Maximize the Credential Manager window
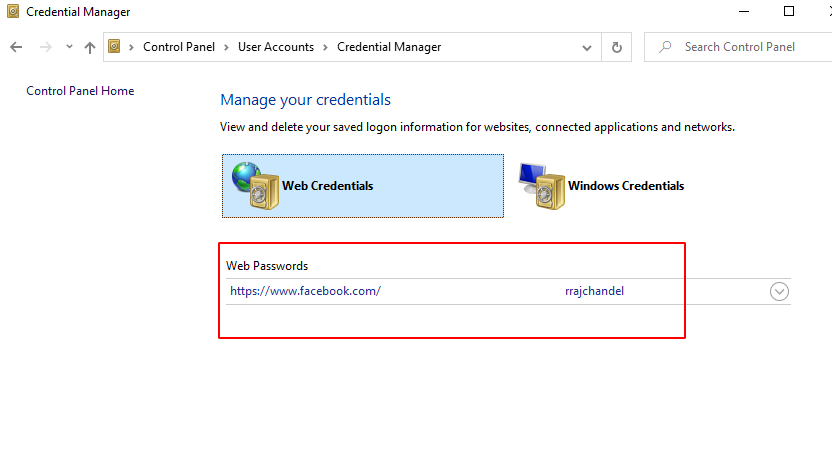The height and width of the screenshot is (456, 832). coord(789,11)
